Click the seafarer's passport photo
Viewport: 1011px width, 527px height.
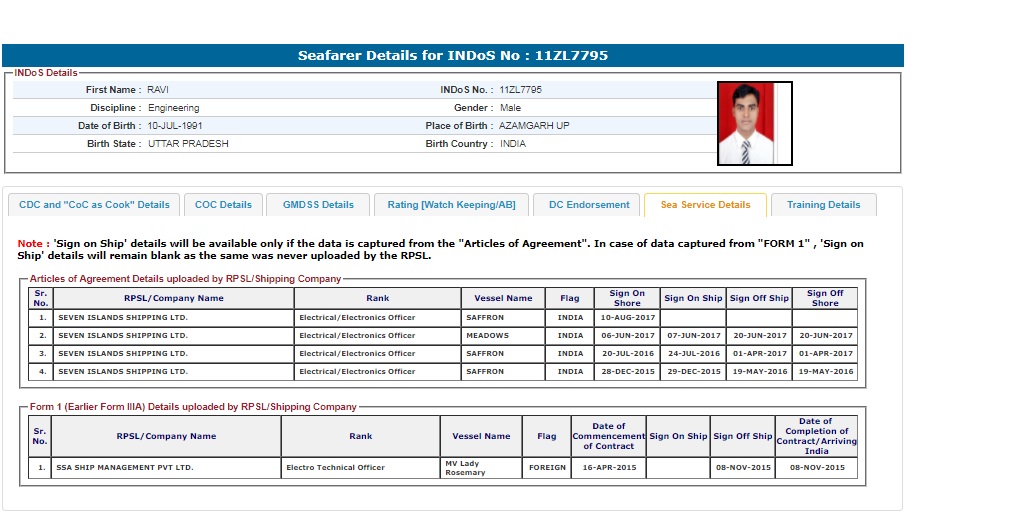755,123
